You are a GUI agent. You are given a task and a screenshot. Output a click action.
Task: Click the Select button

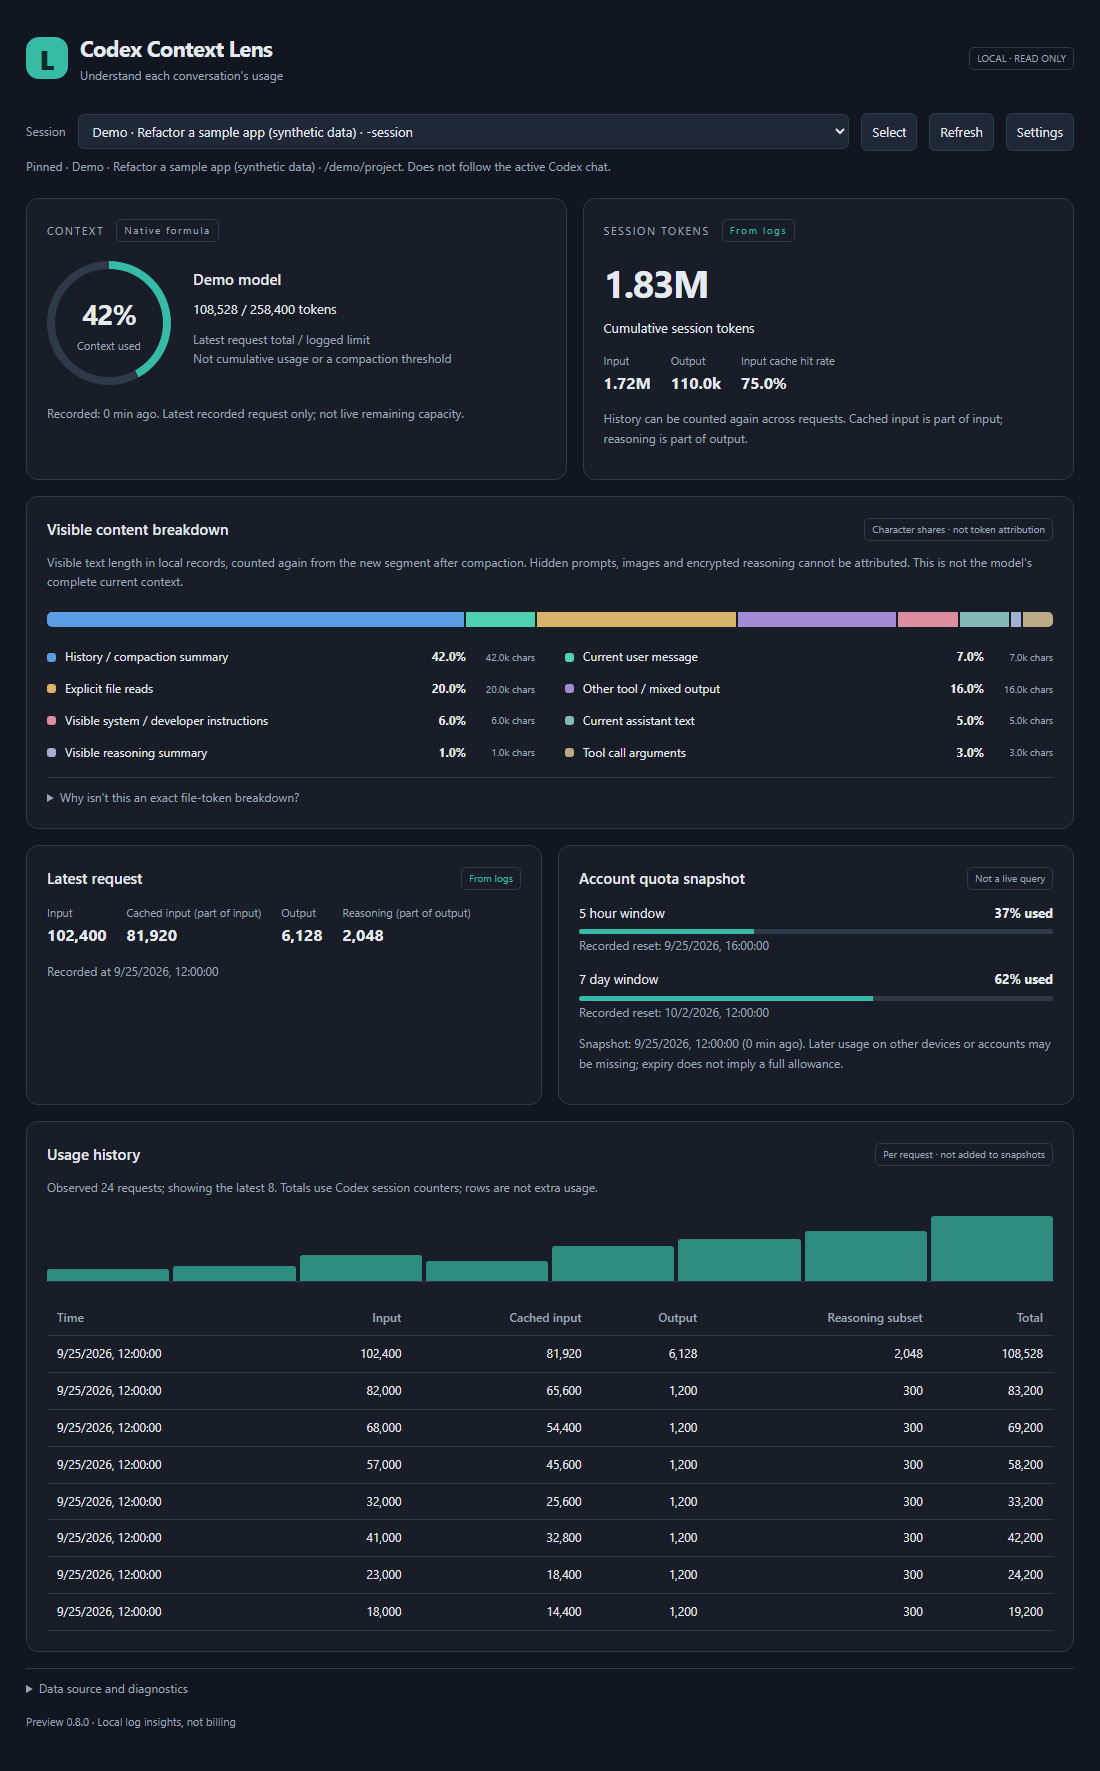click(x=889, y=132)
